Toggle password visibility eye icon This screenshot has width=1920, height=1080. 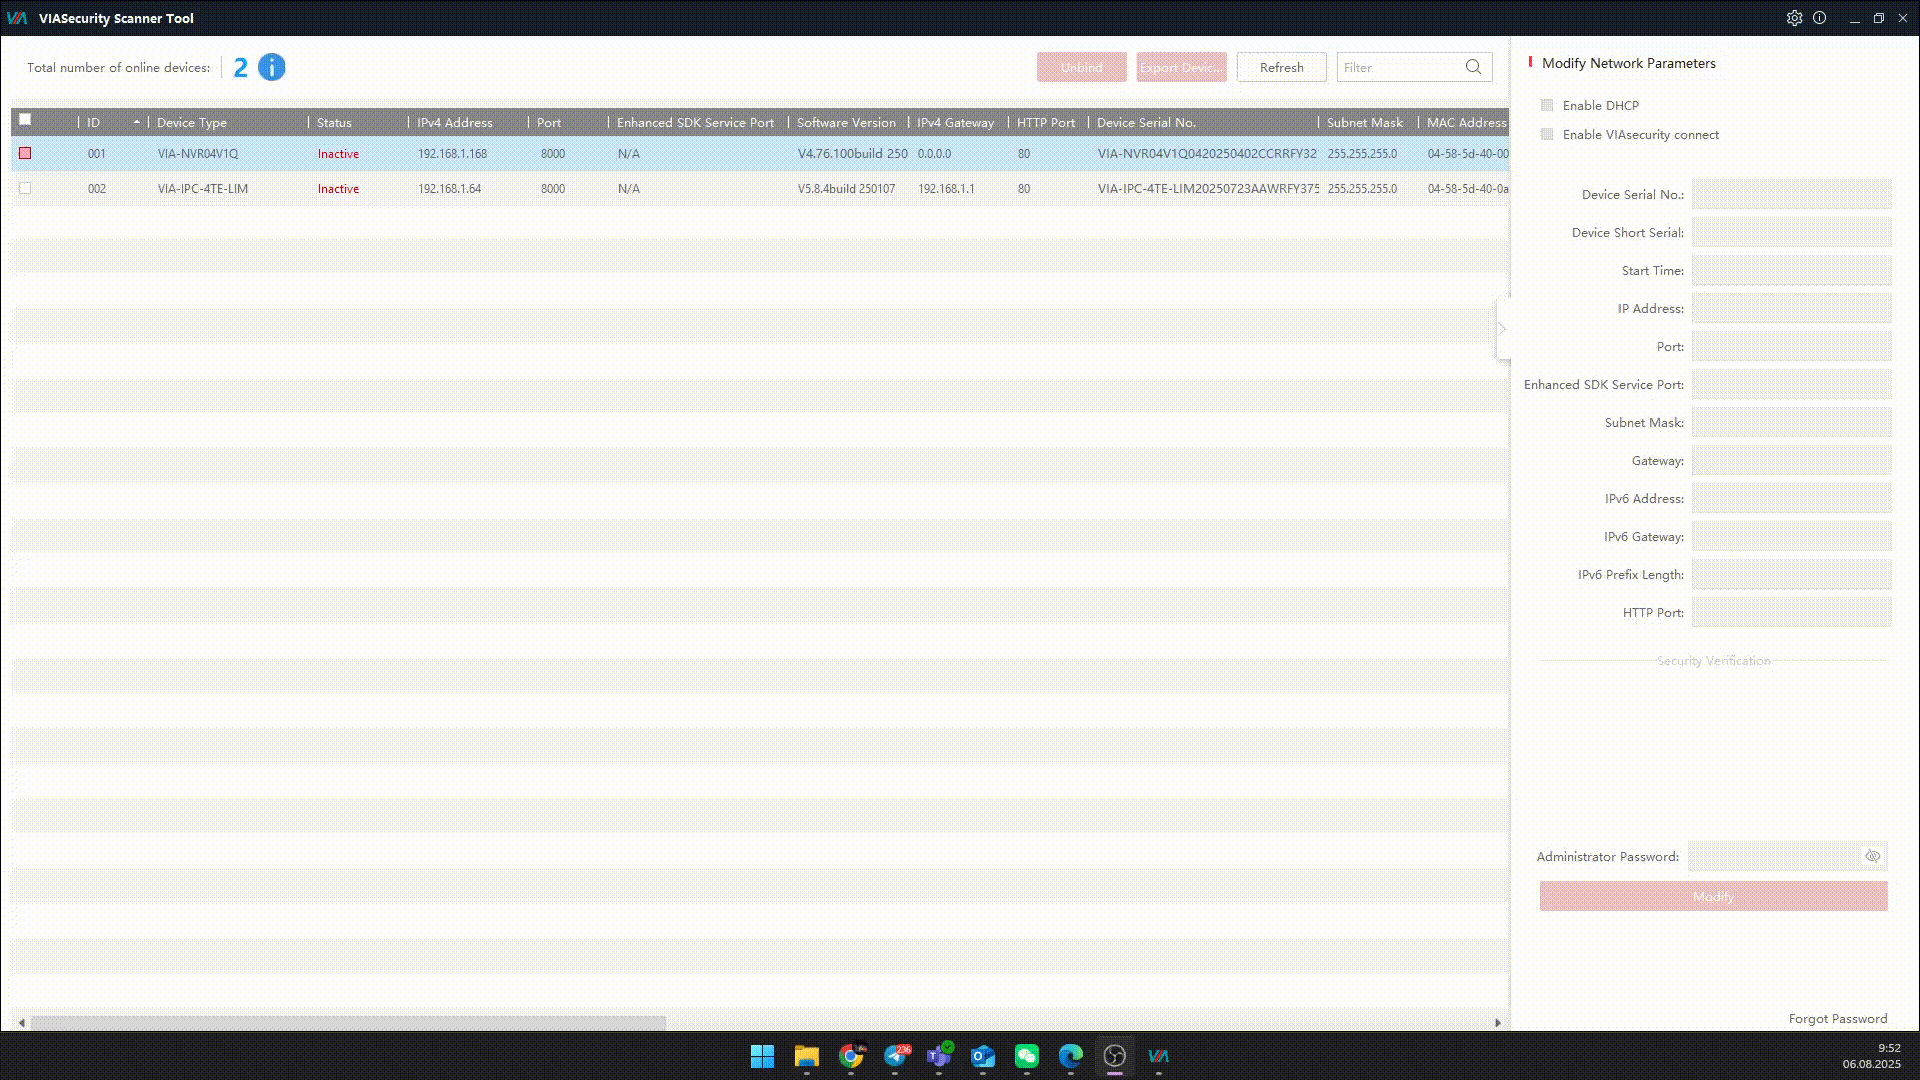1872,856
